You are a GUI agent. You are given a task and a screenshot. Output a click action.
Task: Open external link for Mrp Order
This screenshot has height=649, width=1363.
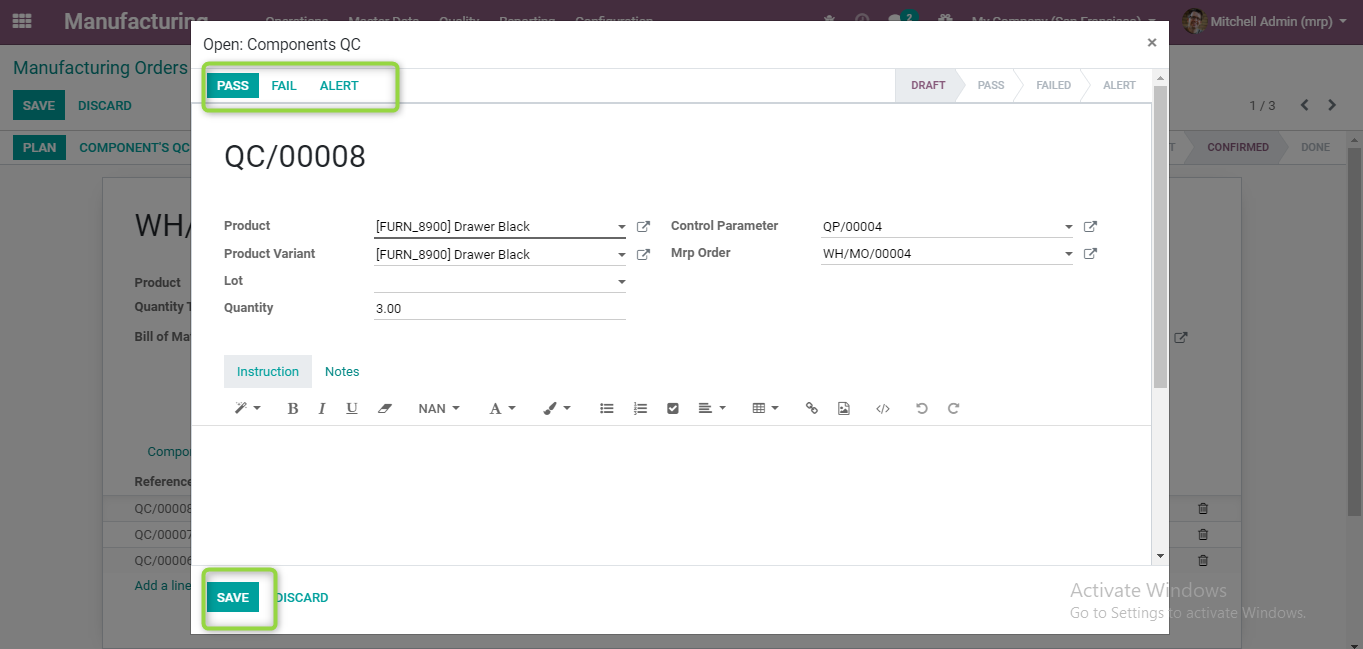pyautogui.click(x=1091, y=254)
